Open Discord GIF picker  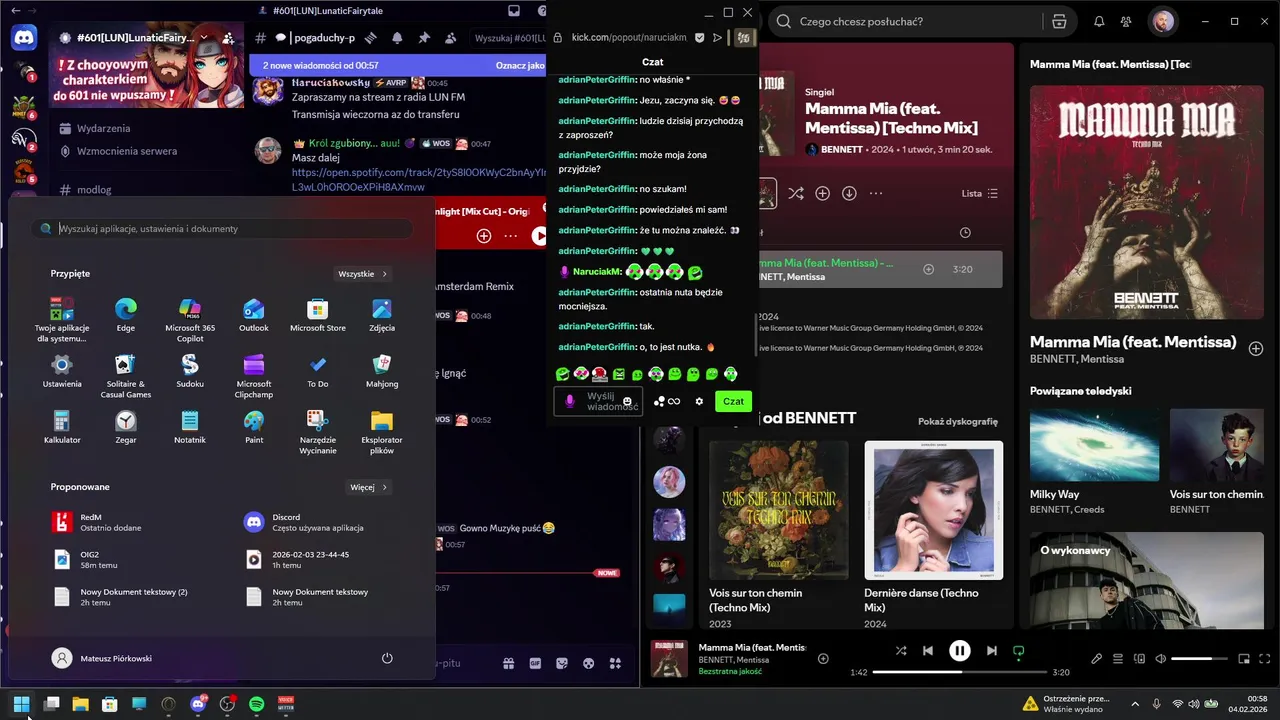coord(535,663)
